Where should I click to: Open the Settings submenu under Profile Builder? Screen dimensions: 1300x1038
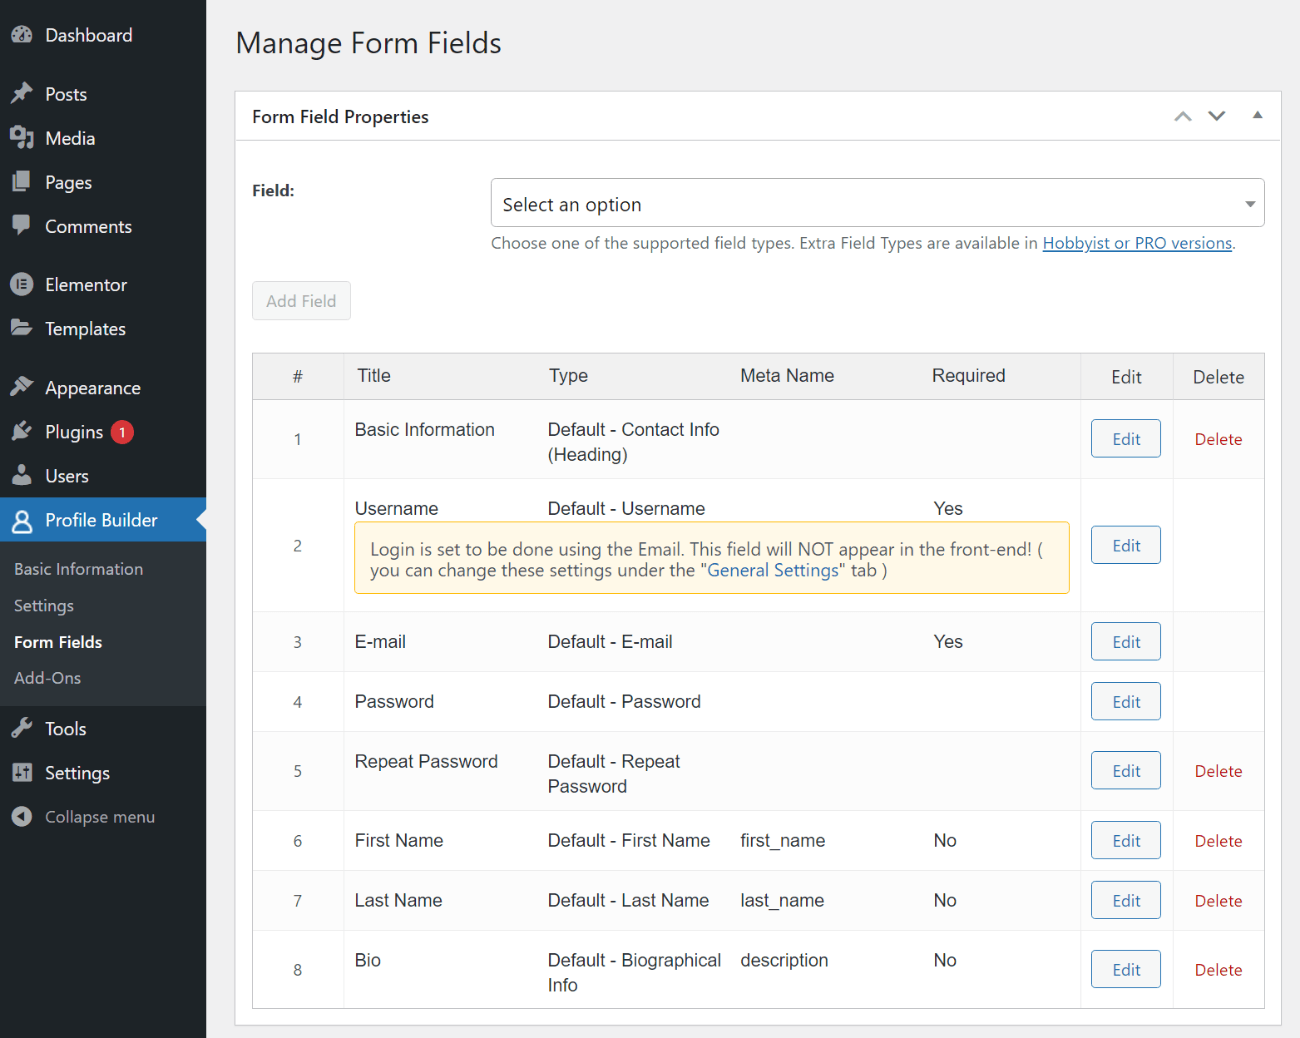(x=44, y=606)
